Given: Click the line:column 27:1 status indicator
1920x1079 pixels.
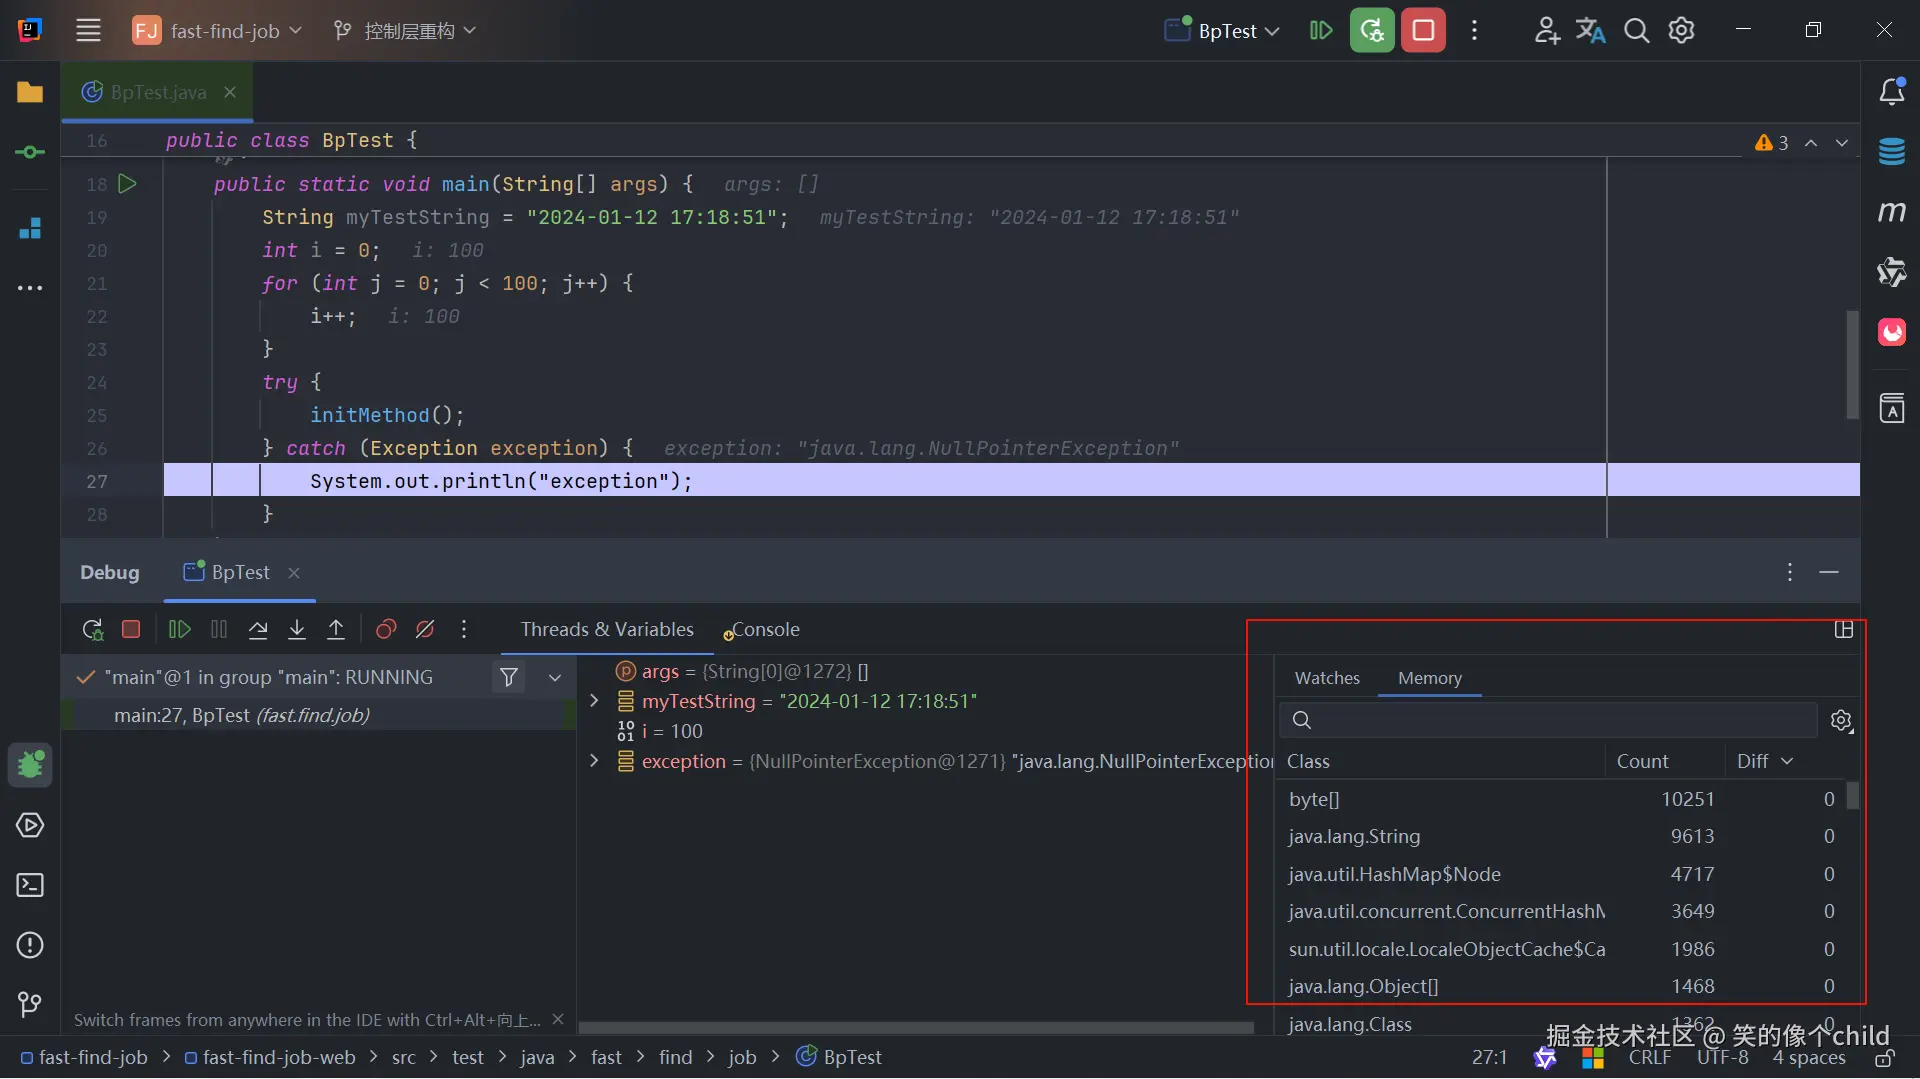Looking at the screenshot, I should point(1489,1057).
